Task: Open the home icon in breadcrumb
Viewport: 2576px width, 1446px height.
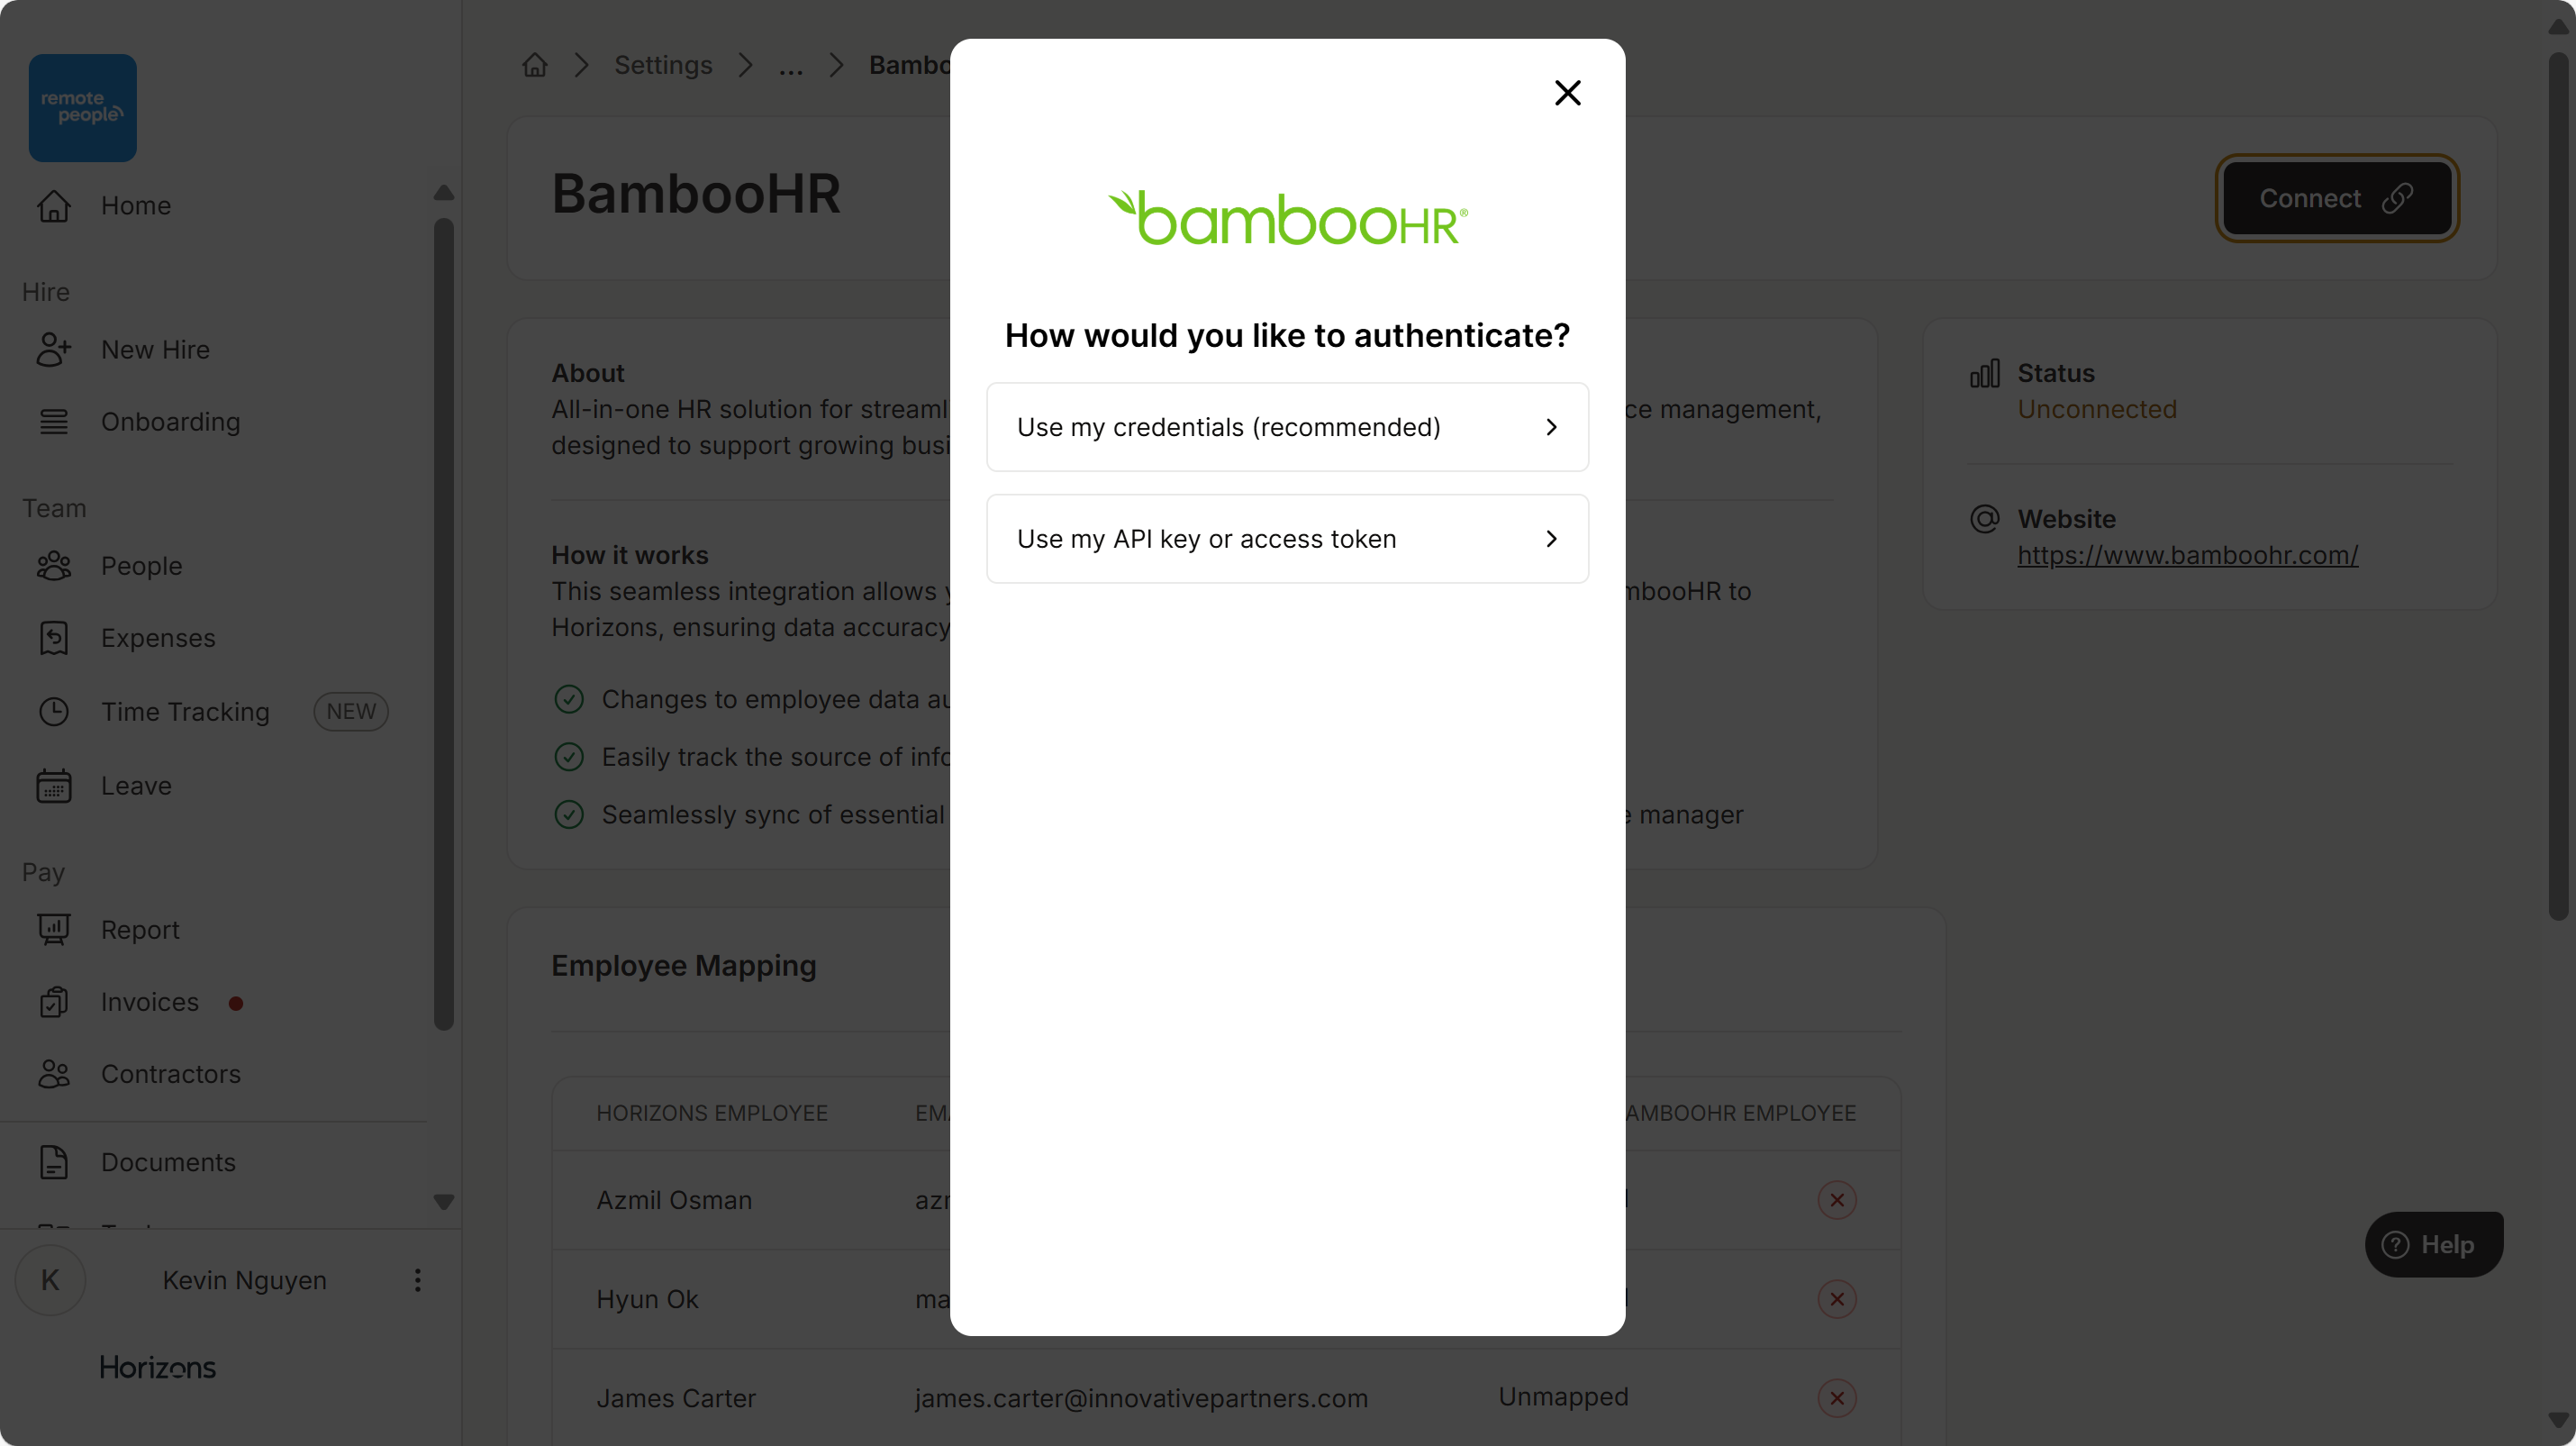Action: tap(535, 65)
